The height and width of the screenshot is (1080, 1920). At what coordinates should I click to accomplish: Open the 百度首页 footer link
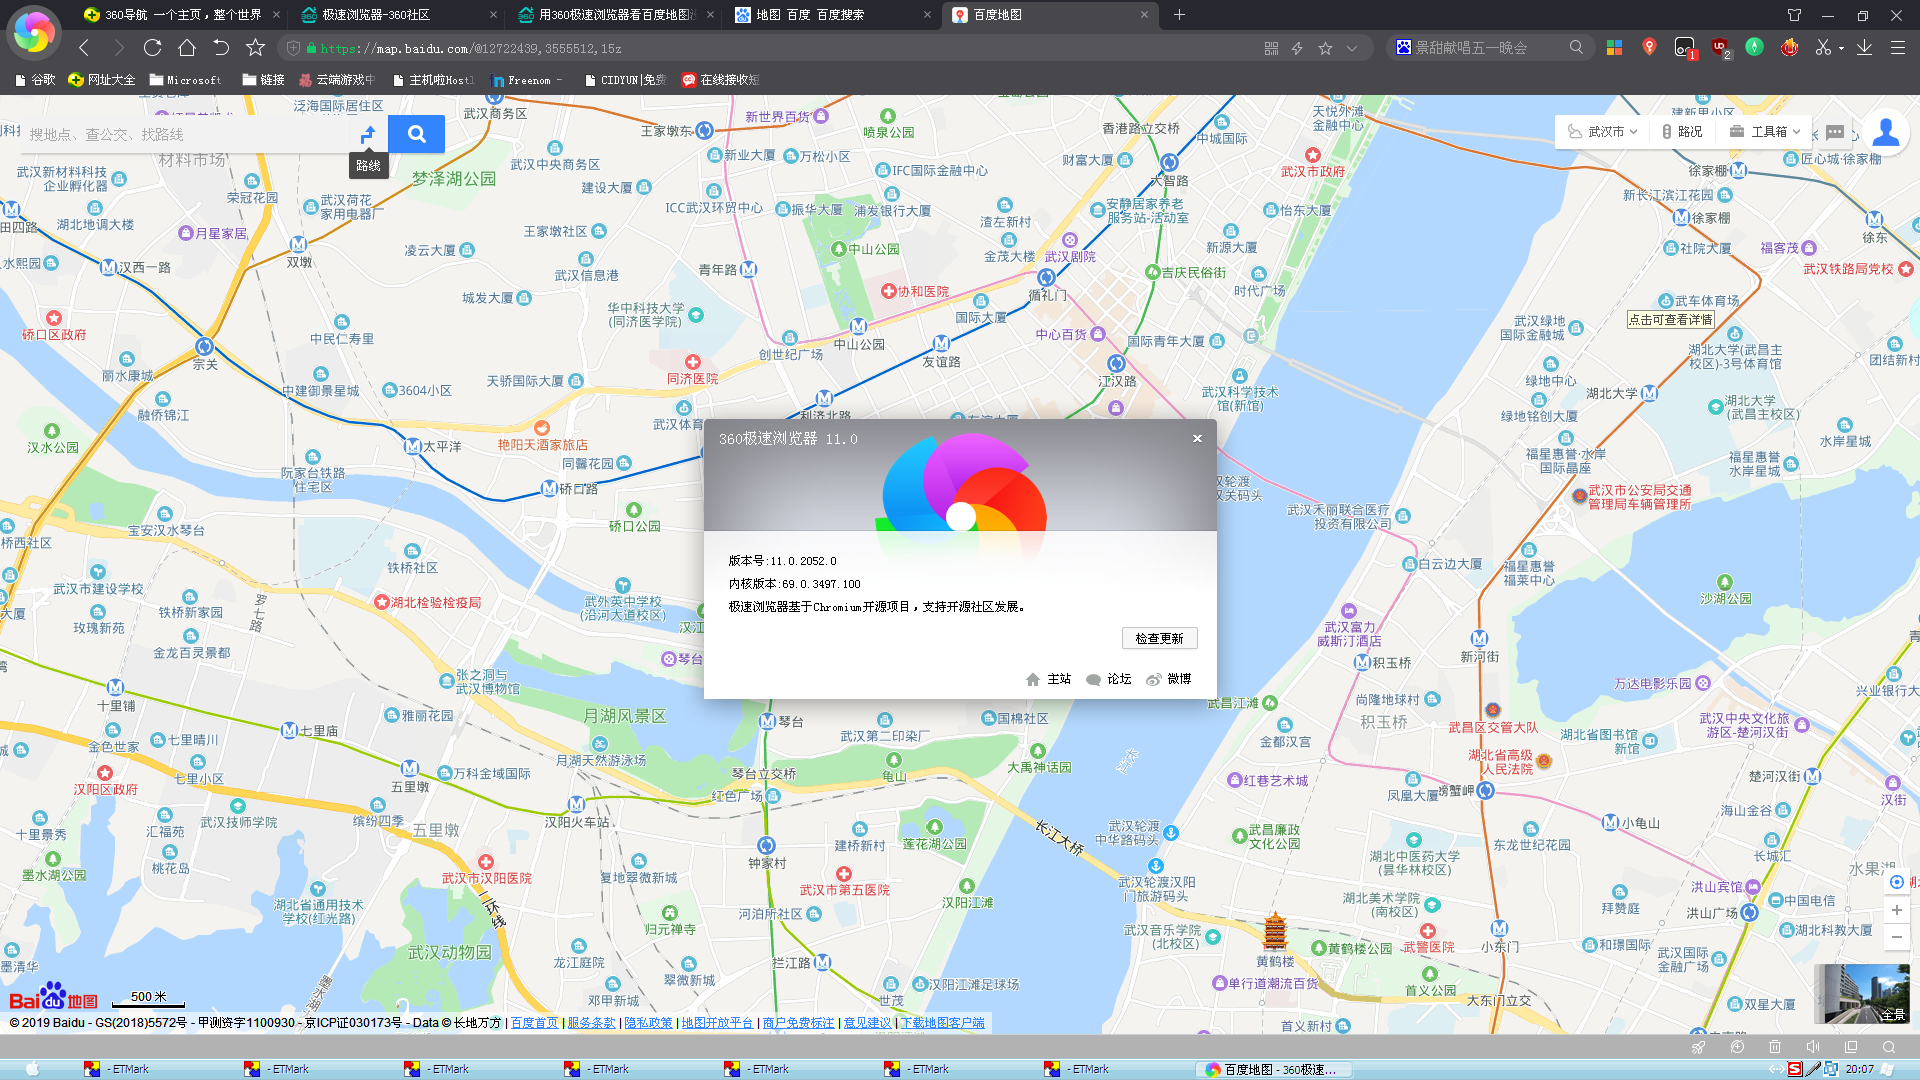[534, 1022]
